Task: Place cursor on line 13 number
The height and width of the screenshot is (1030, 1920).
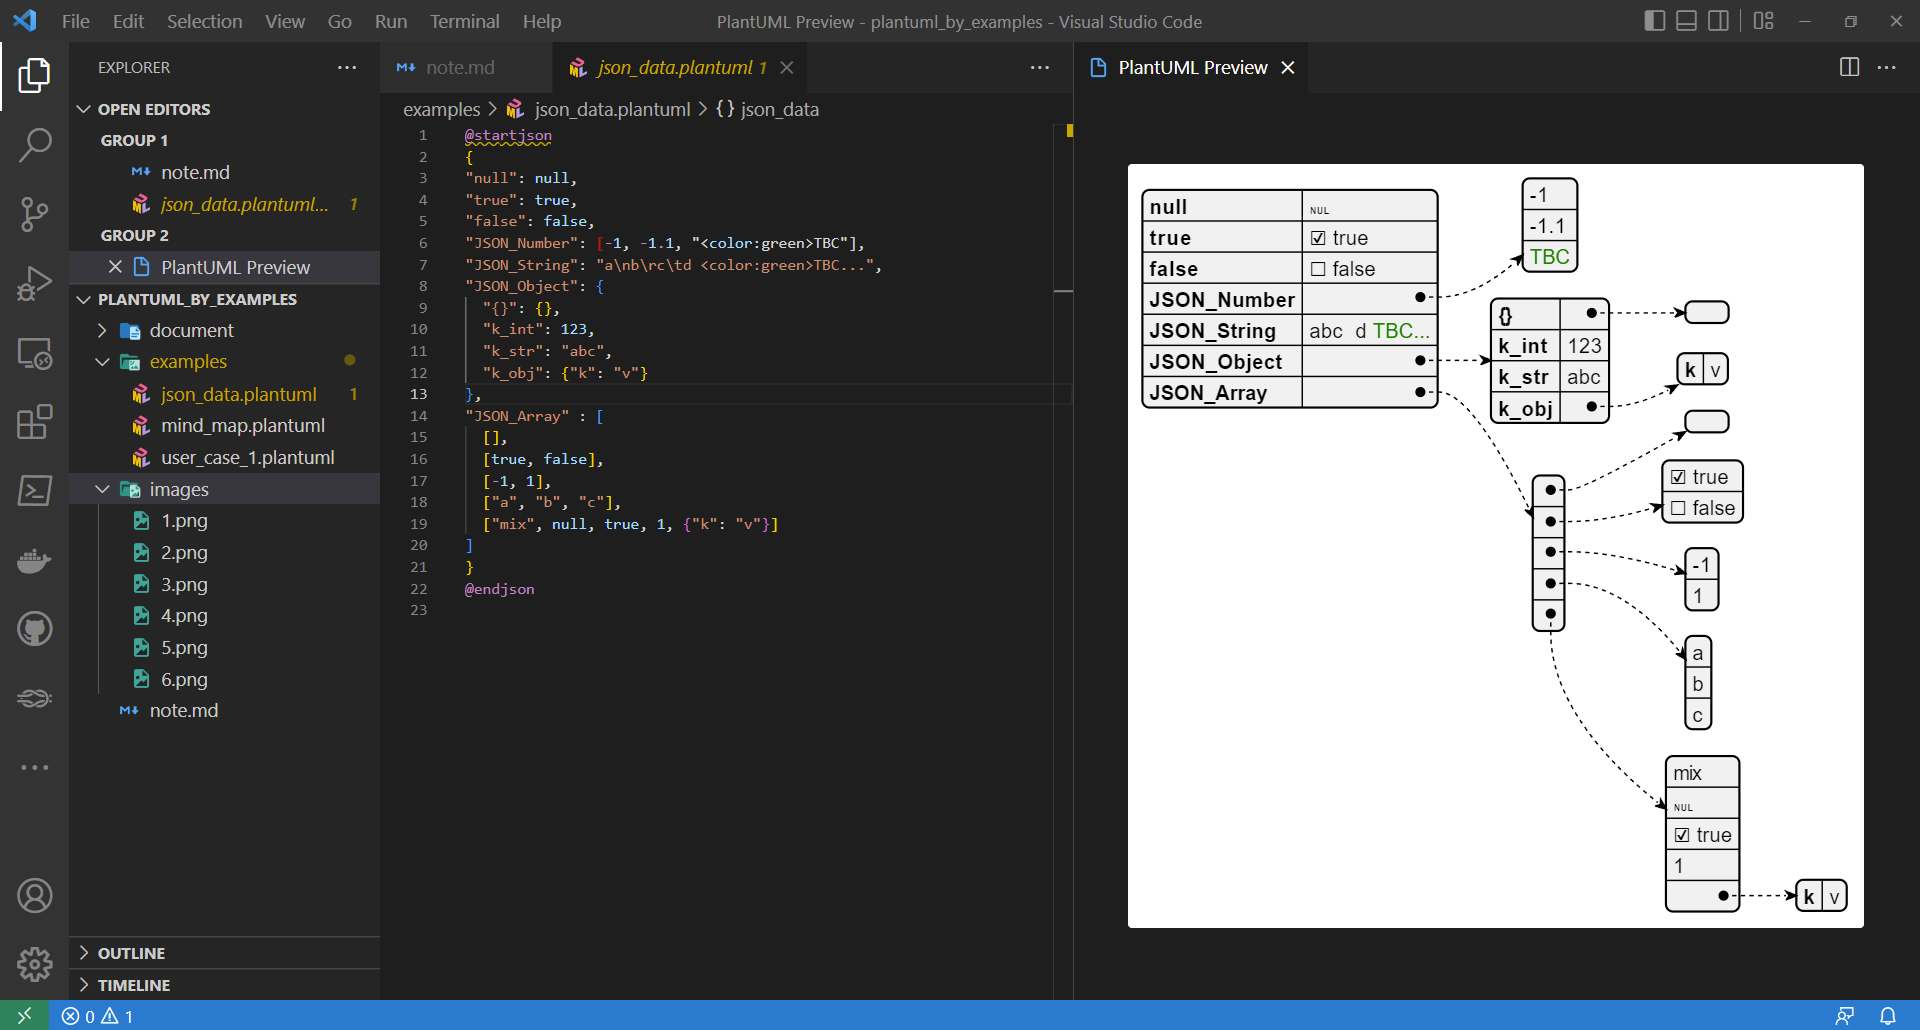Action: [x=419, y=394]
